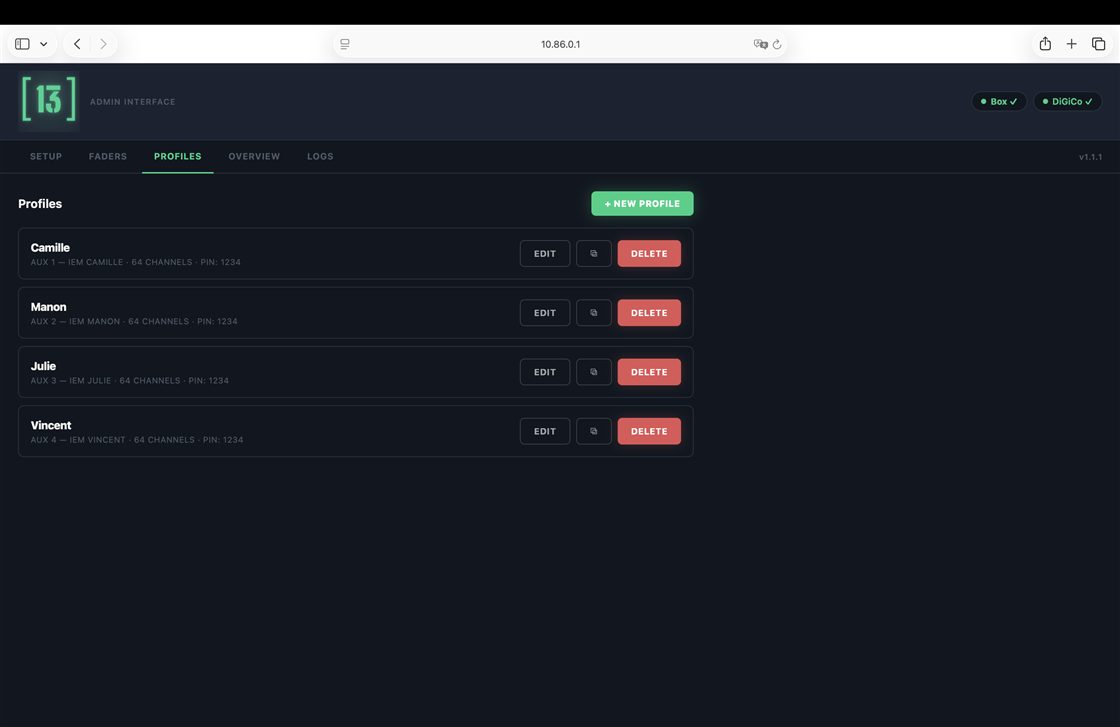Image resolution: width=1120 pixels, height=727 pixels.
Task: Duplicate the Camille profile using copy icon
Action: coord(594,254)
